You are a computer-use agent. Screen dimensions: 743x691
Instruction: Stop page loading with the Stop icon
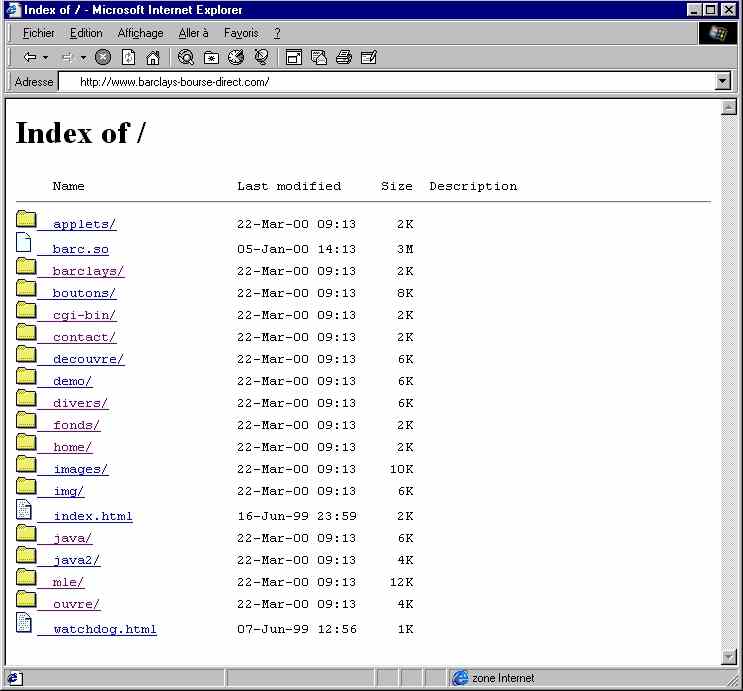point(103,57)
